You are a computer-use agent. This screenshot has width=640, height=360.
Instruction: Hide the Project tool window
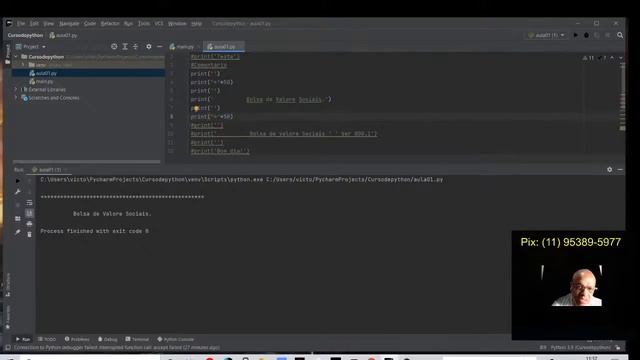160,47
